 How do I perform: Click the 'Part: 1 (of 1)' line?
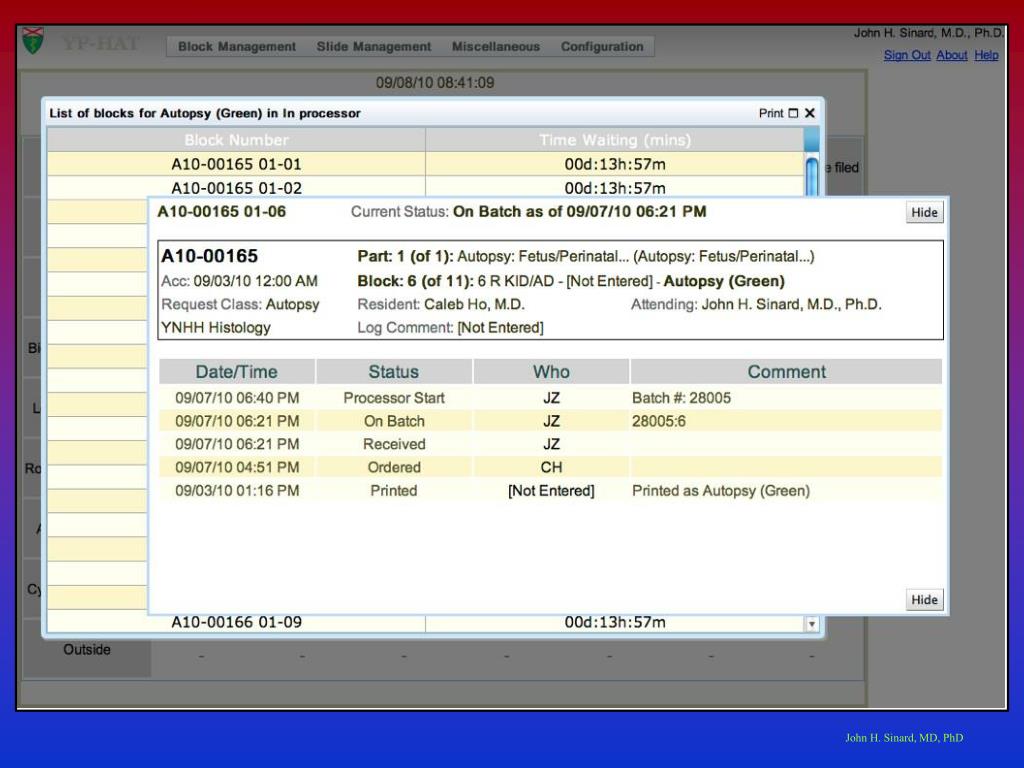coord(586,256)
